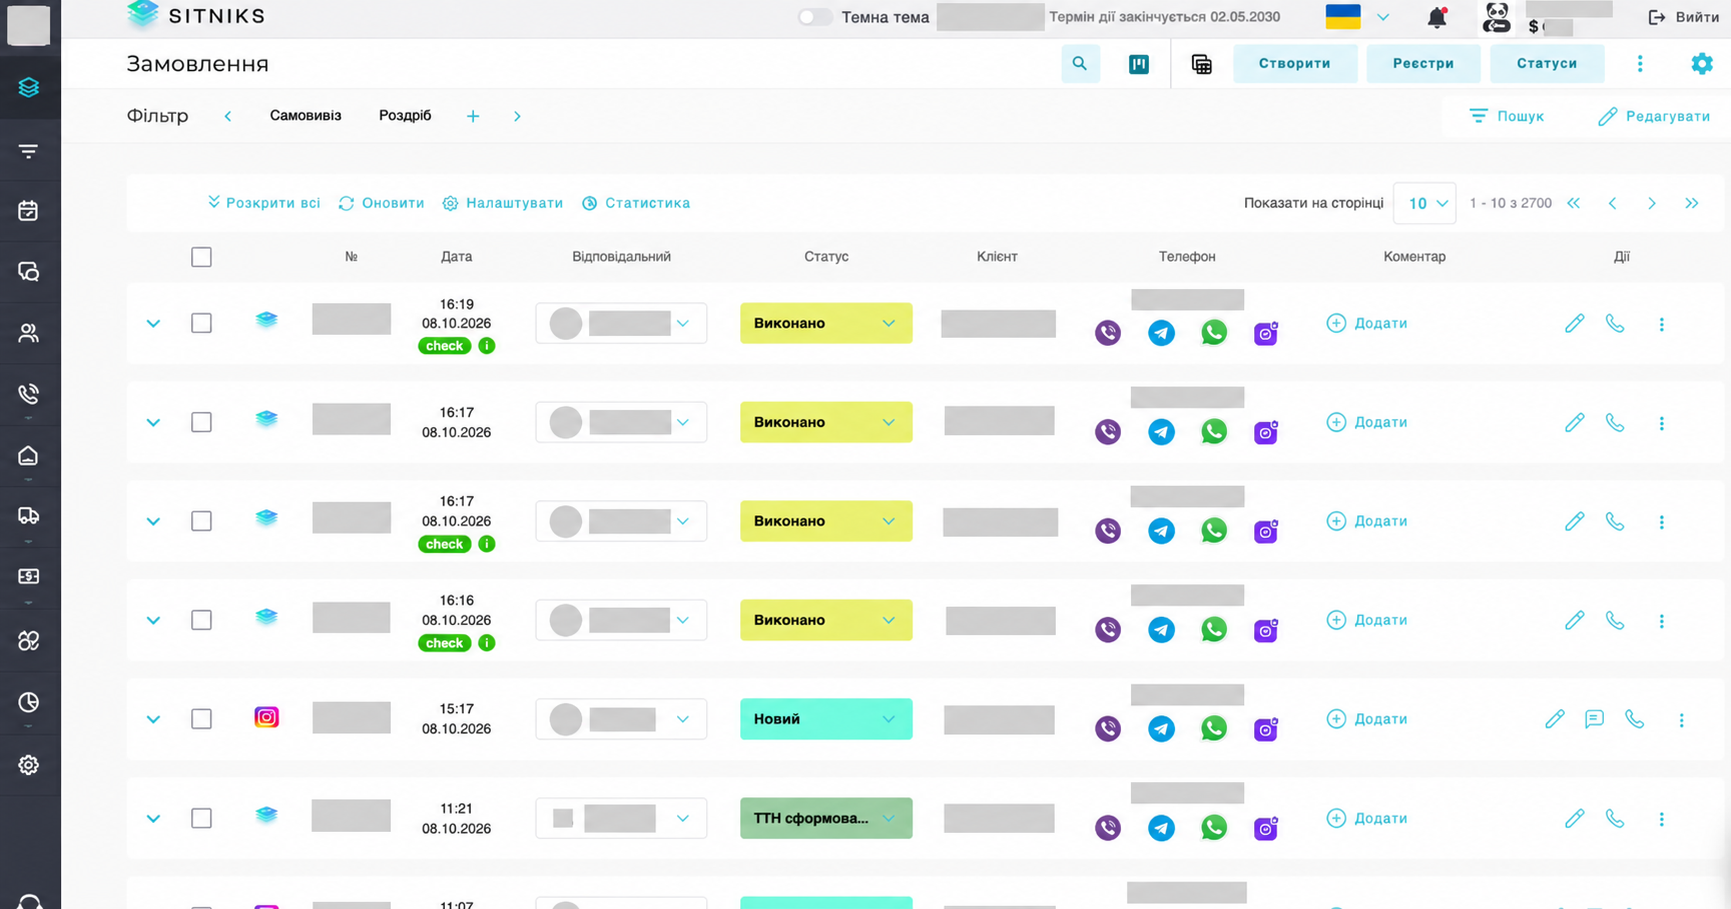
Task: Select the Самовивіз filter tab
Action: tap(305, 116)
